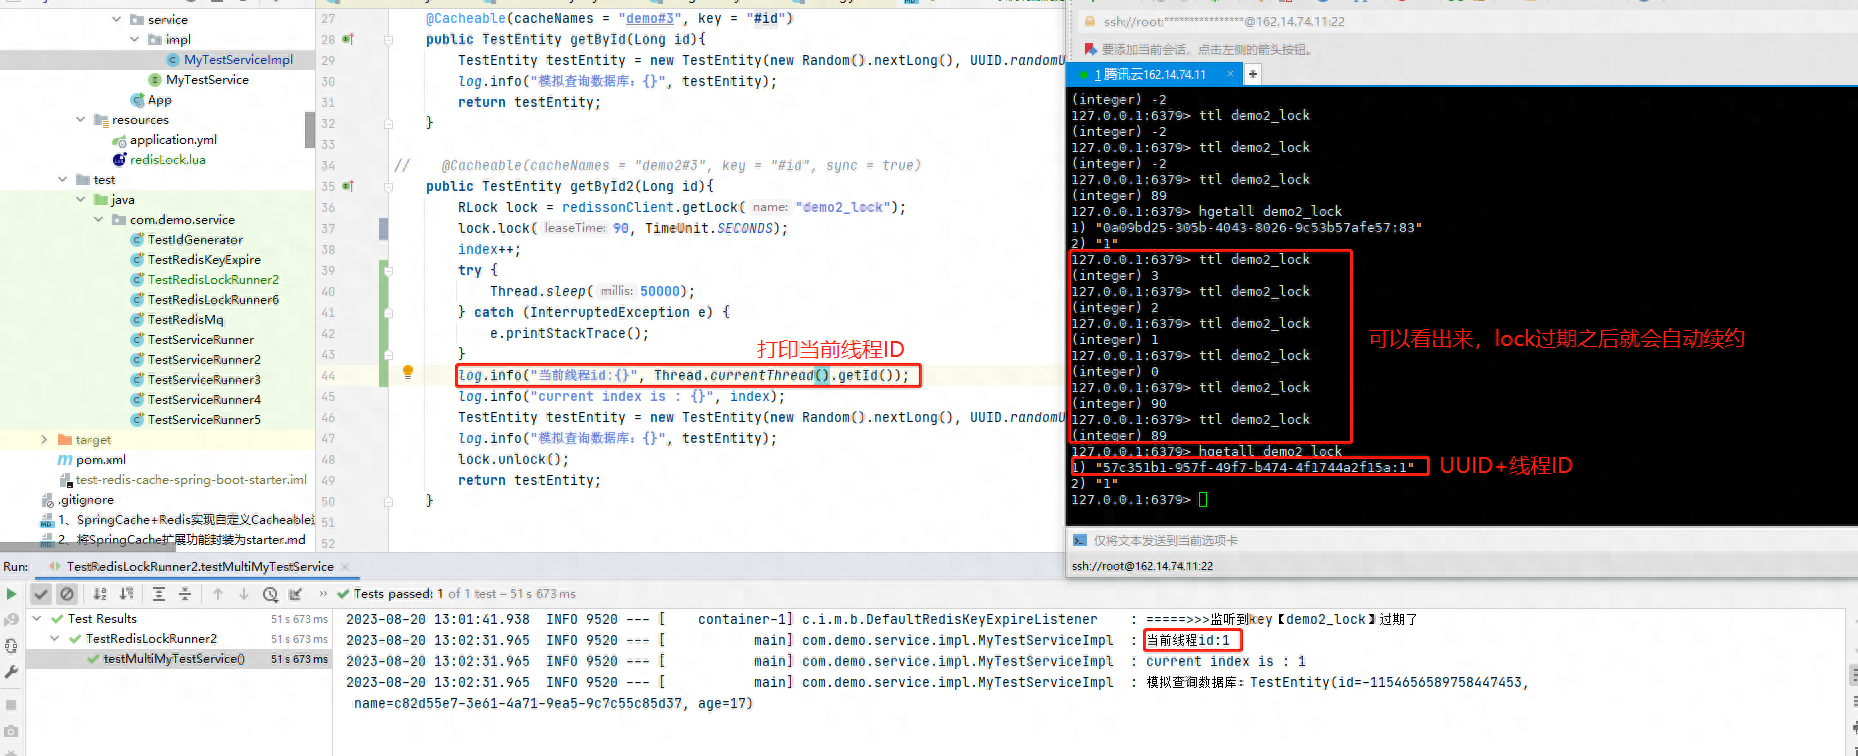The image size is (1858, 756).
Task: Click rerun failed tests icon in Run sidebar
Action: [x=11, y=620]
